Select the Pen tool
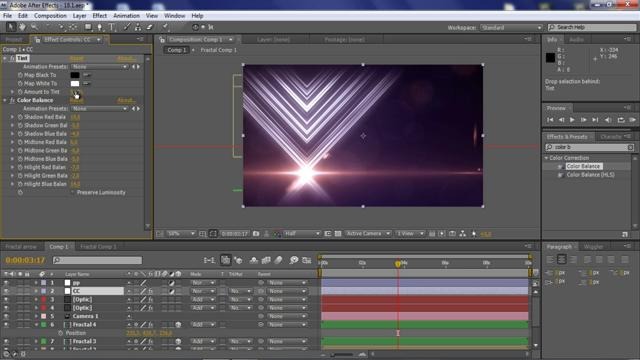The height and width of the screenshot is (360, 640). [100, 27]
